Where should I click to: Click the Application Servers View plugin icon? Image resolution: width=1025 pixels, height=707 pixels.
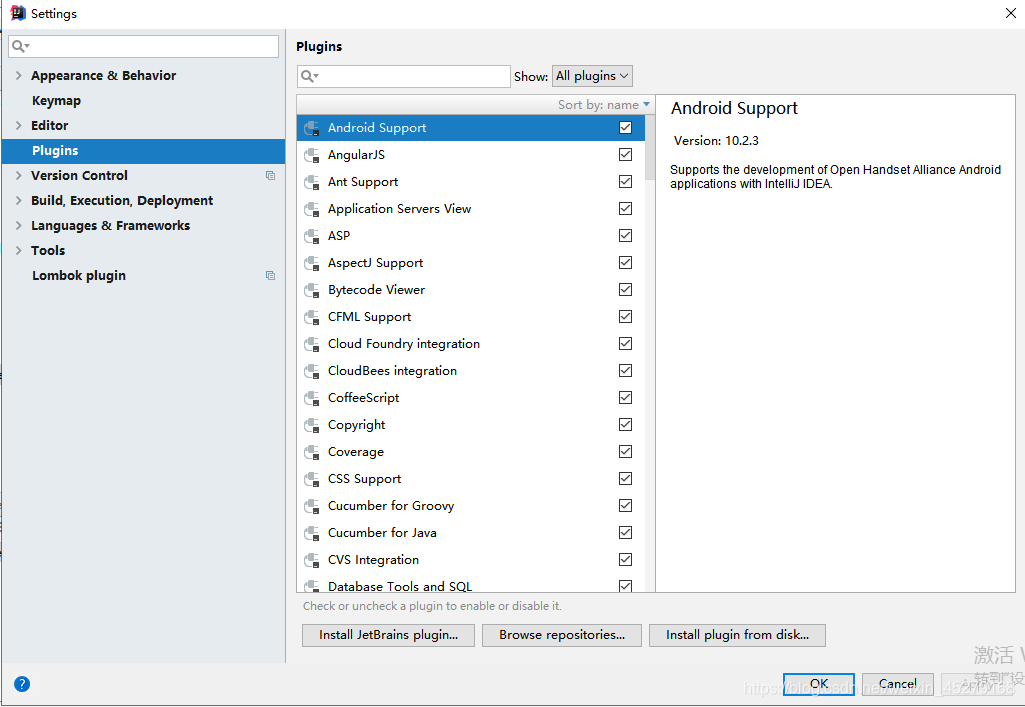(312, 209)
